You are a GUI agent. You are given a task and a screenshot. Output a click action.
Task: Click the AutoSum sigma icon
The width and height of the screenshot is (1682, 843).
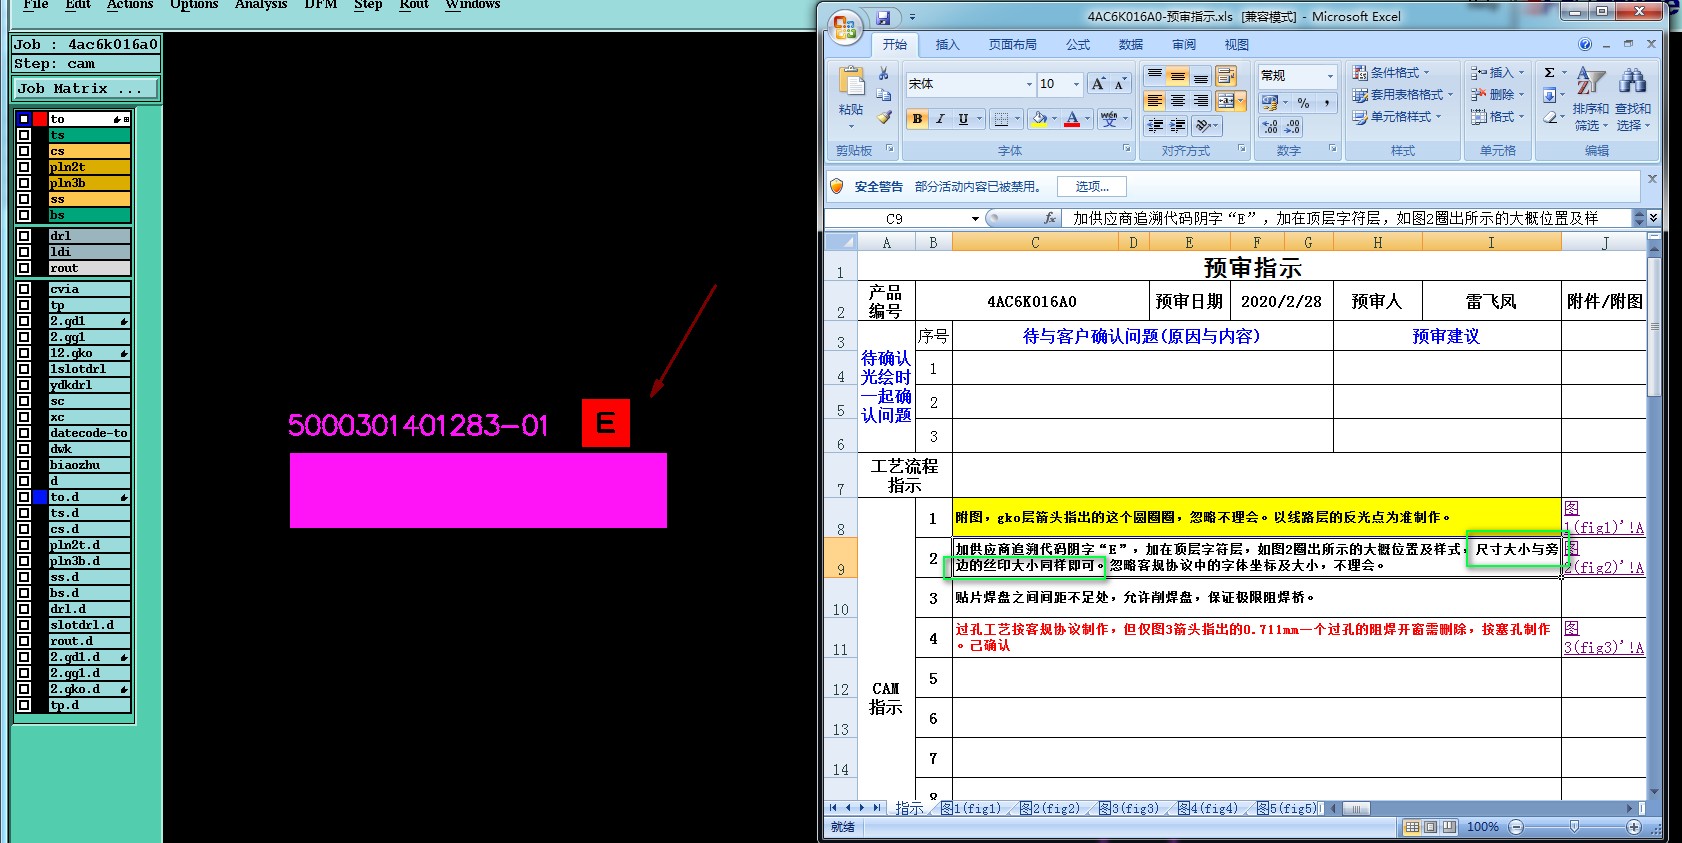point(1549,73)
